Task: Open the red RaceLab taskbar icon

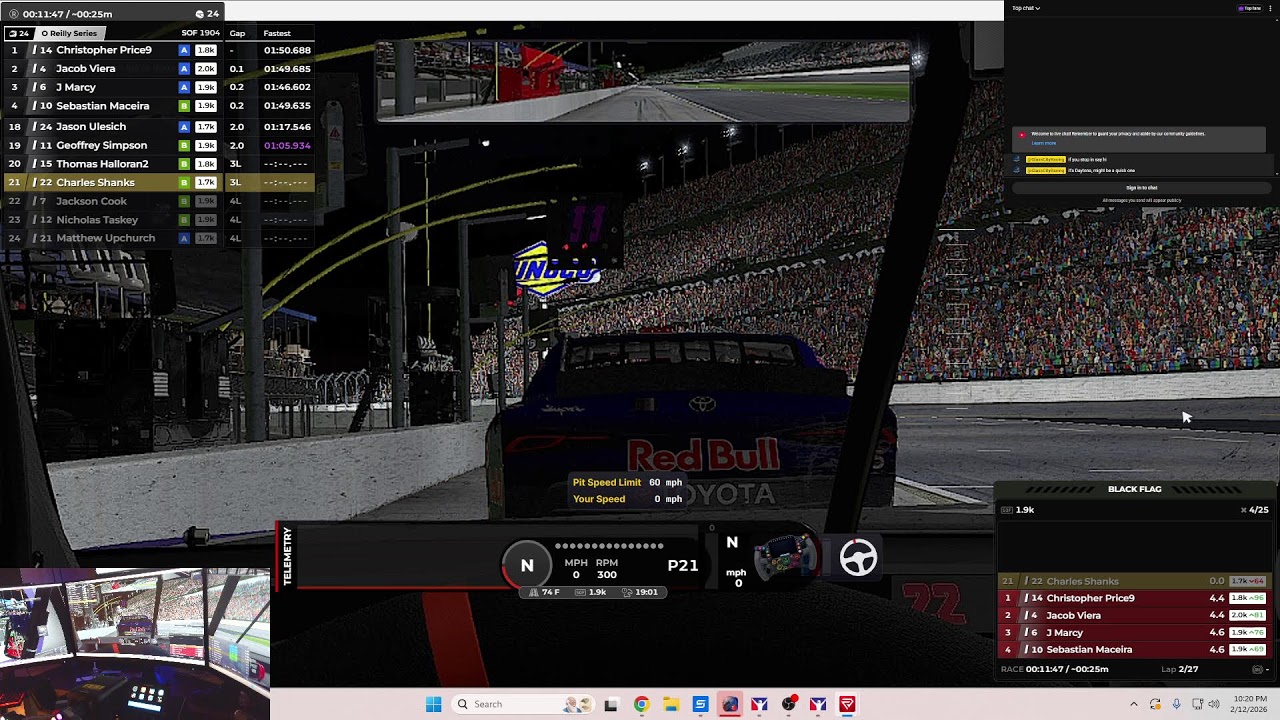Action: coord(847,704)
